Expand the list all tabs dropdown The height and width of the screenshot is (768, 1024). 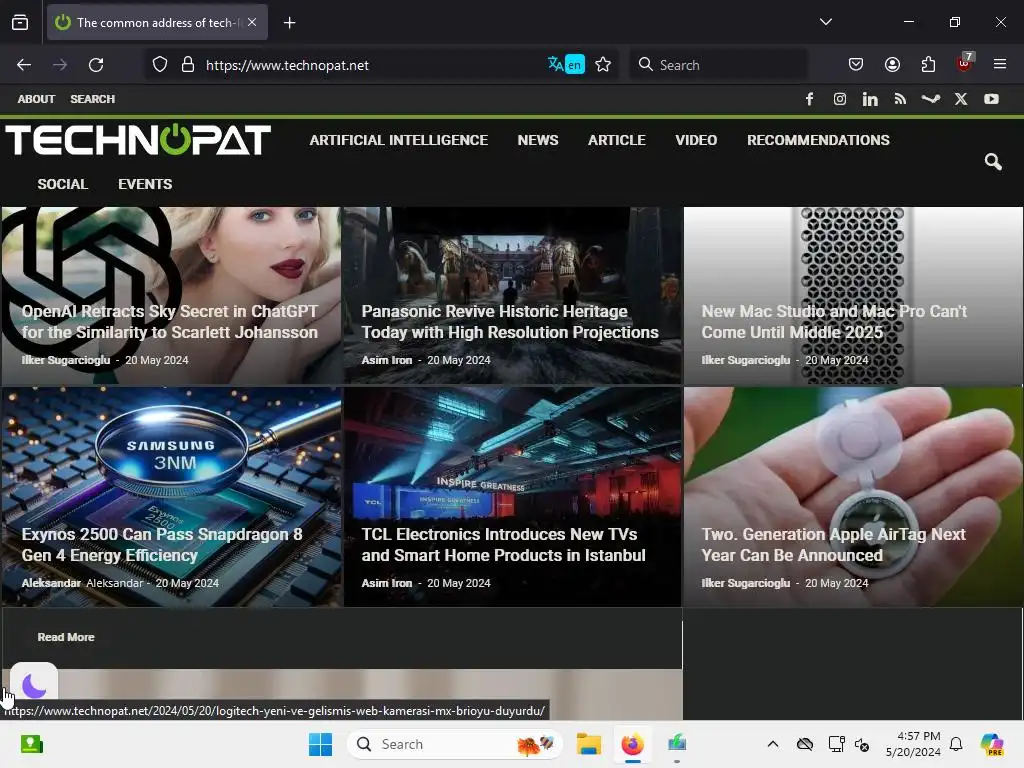pos(825,22)
